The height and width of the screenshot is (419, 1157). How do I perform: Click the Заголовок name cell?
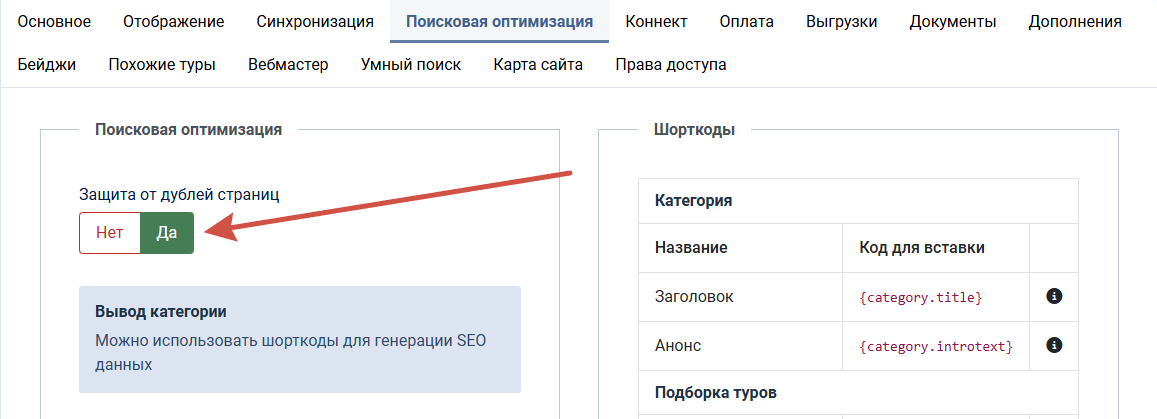point(740,297)
